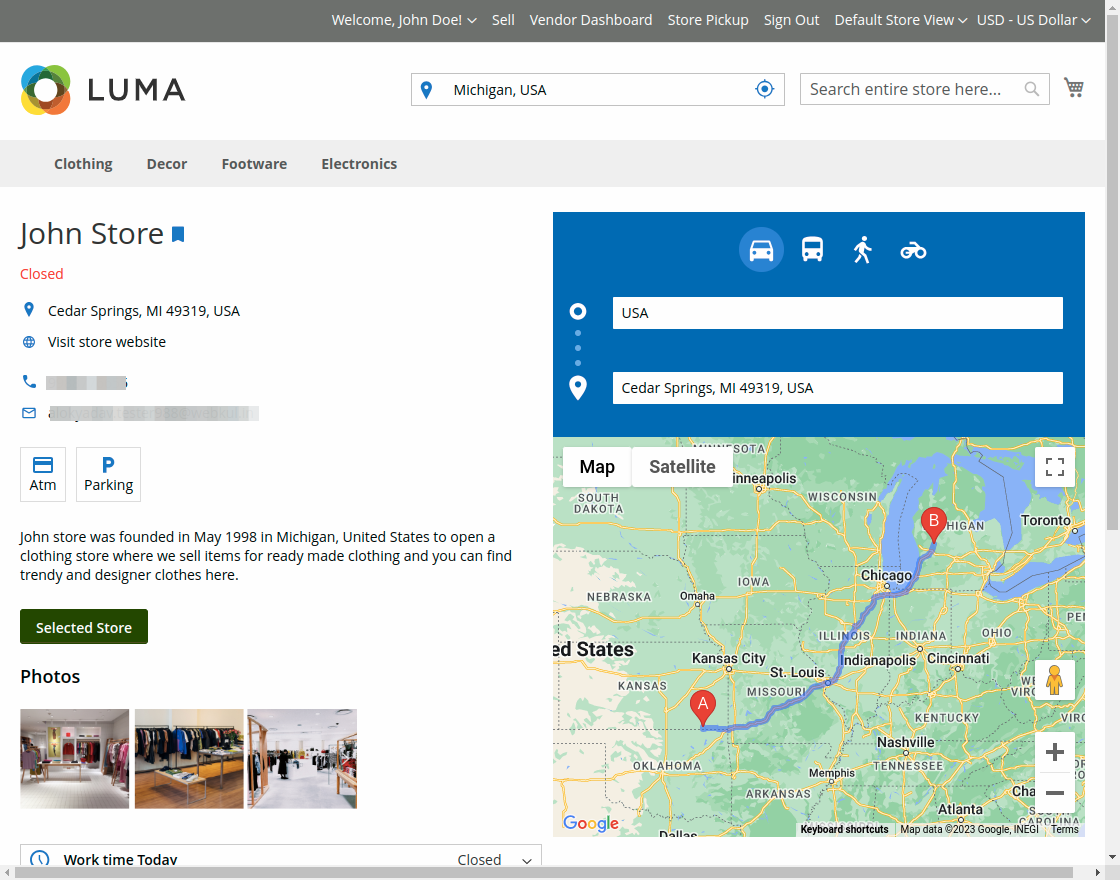Click the Michigan, USA location field
Screen dimensions: 1120x880
coord(598,89)
